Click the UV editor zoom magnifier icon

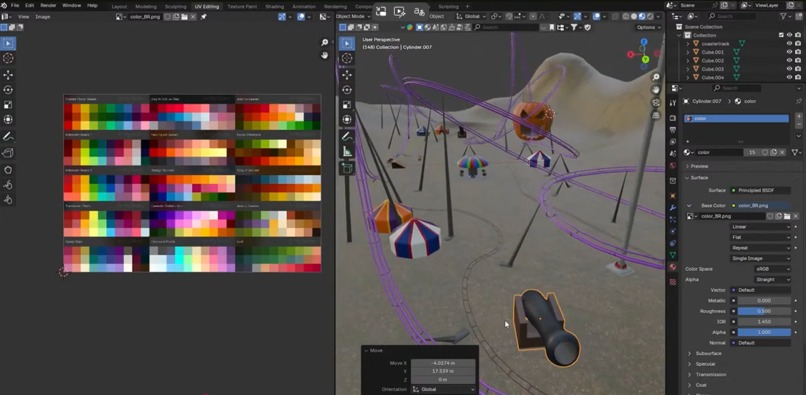click(324, 43)
